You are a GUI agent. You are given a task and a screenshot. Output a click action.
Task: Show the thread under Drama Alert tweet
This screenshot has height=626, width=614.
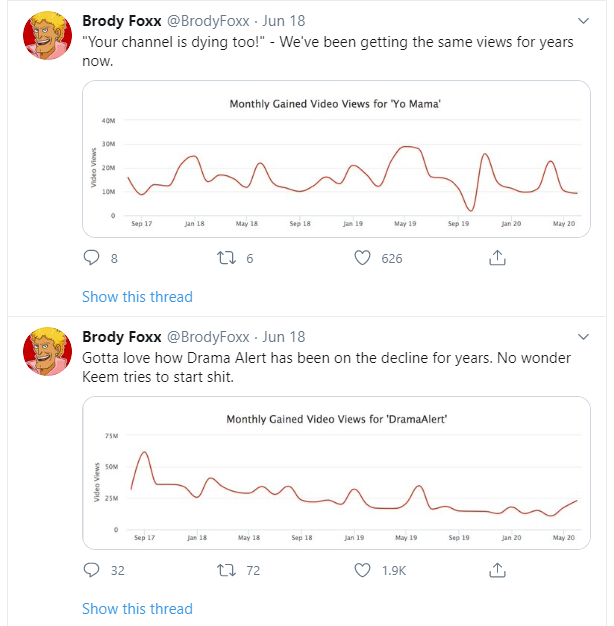137,608
